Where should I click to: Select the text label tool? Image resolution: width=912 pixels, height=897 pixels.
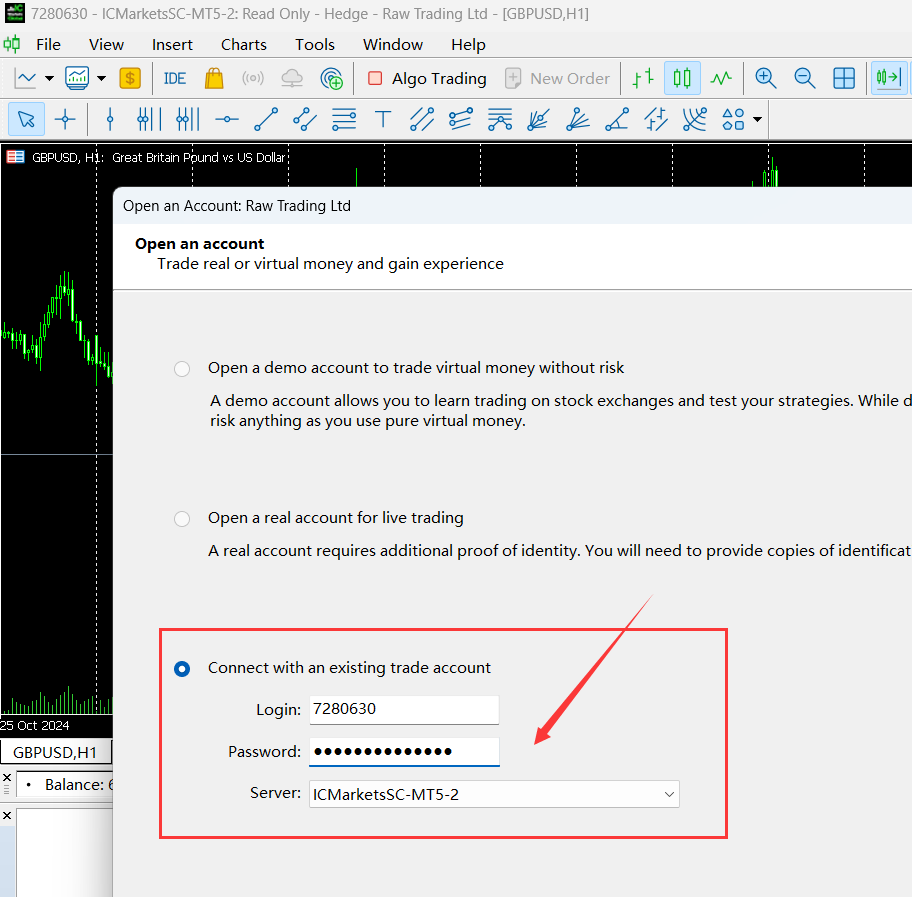point(382,120)
